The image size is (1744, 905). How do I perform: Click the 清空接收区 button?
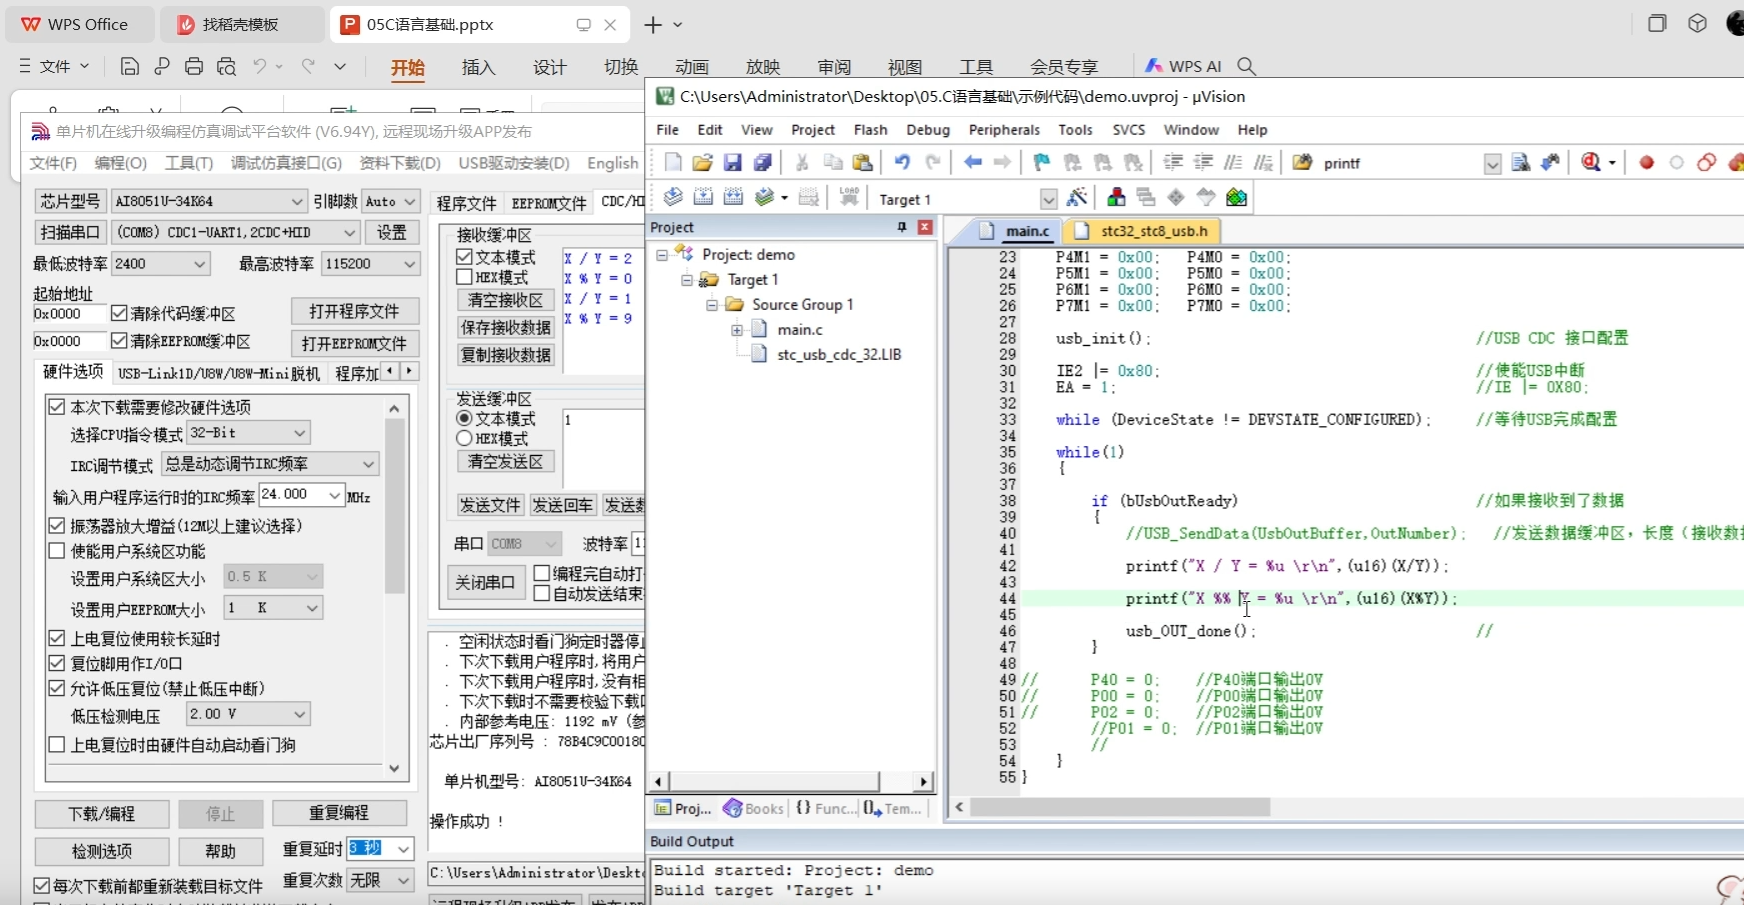pos(505,300)
